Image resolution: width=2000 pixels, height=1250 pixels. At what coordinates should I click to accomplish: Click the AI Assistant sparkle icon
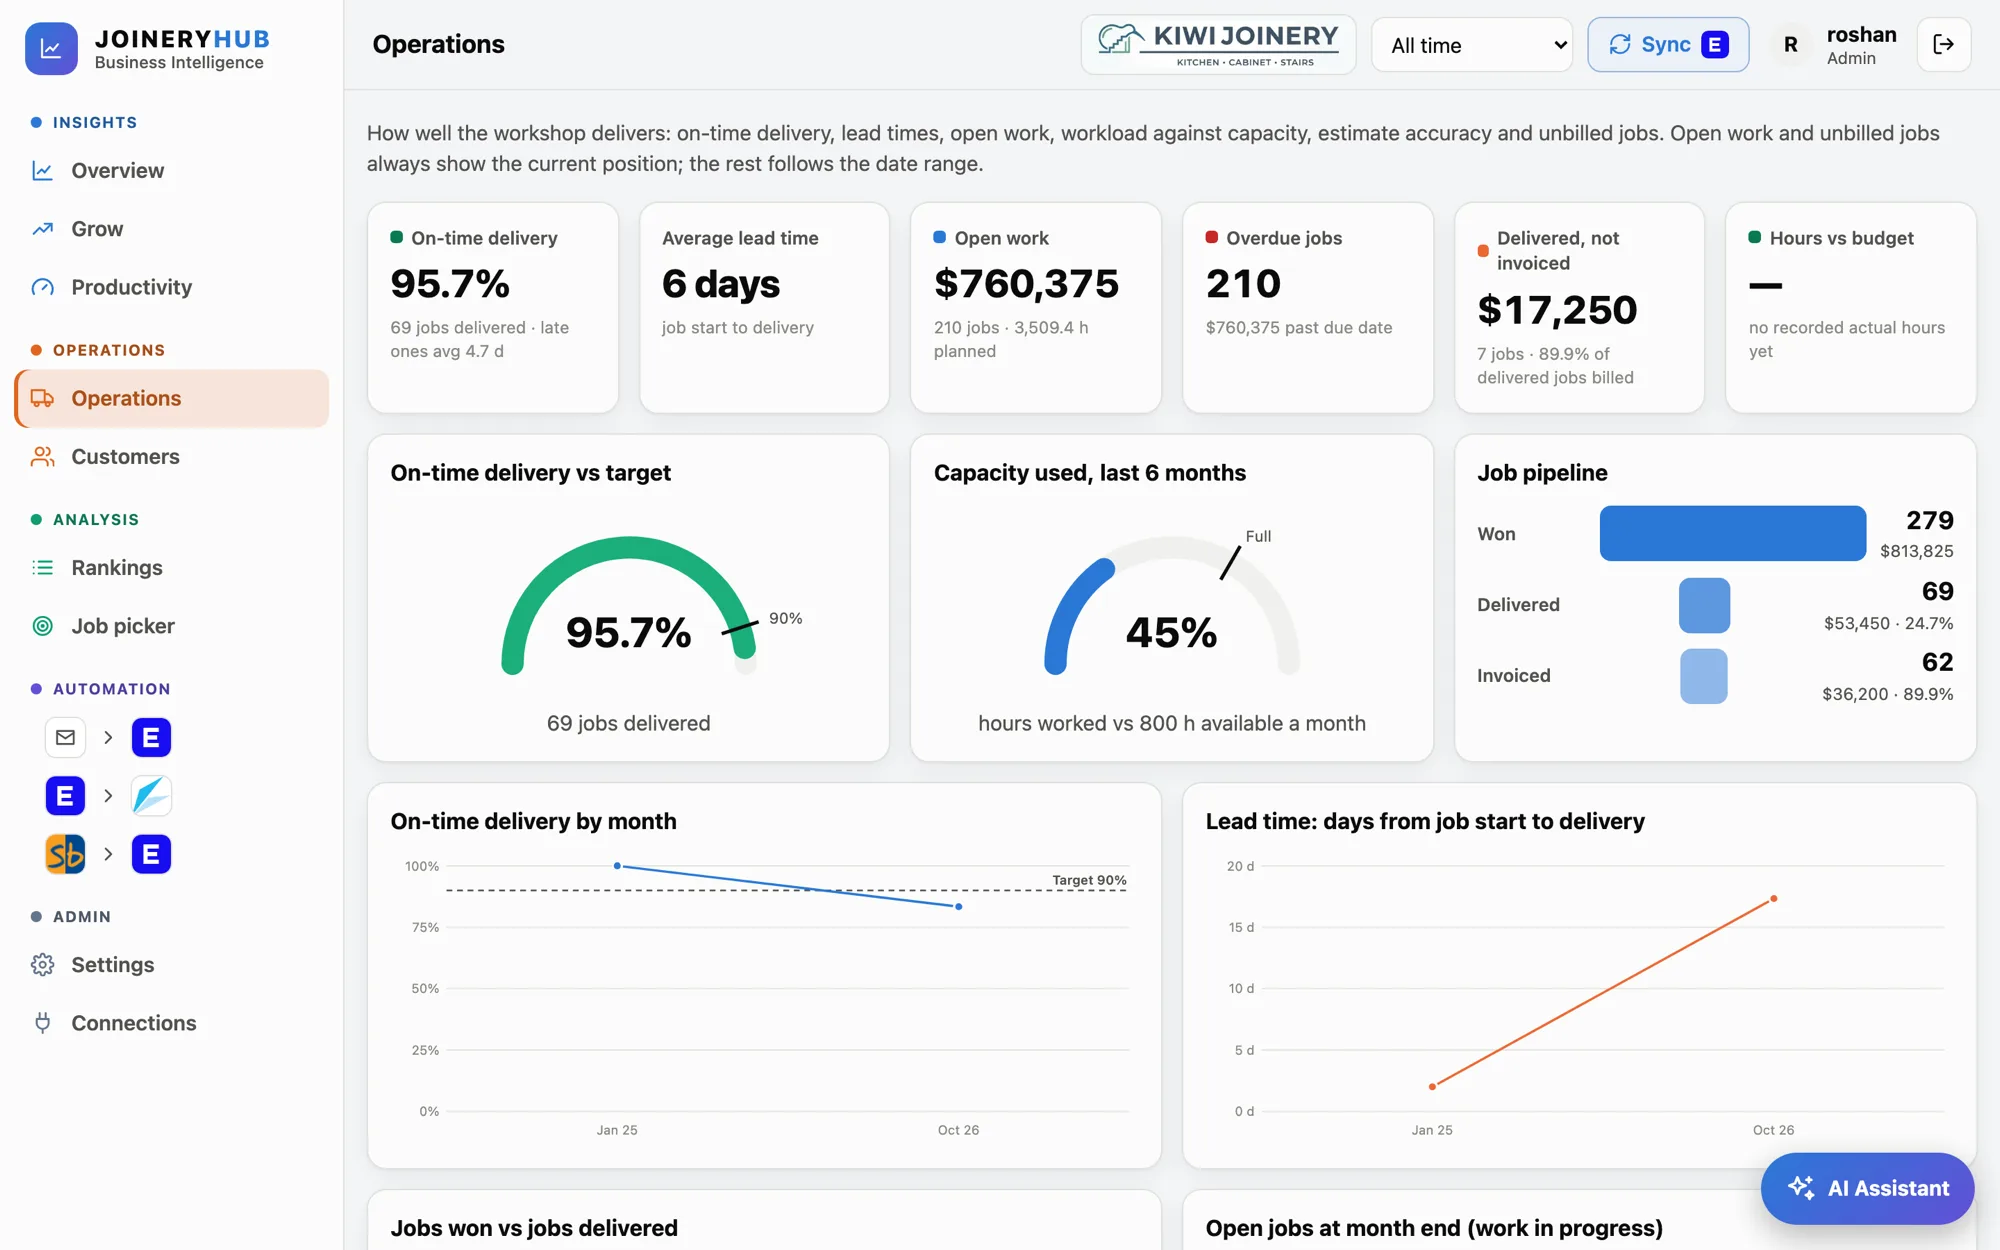coord(1801,1187)
